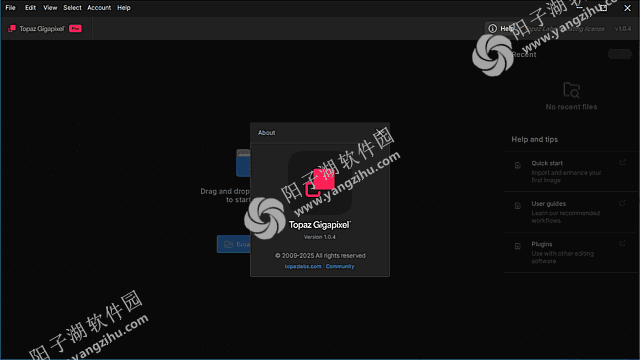Click the Recent section heading
640x360 pixels.
point(524,55)
